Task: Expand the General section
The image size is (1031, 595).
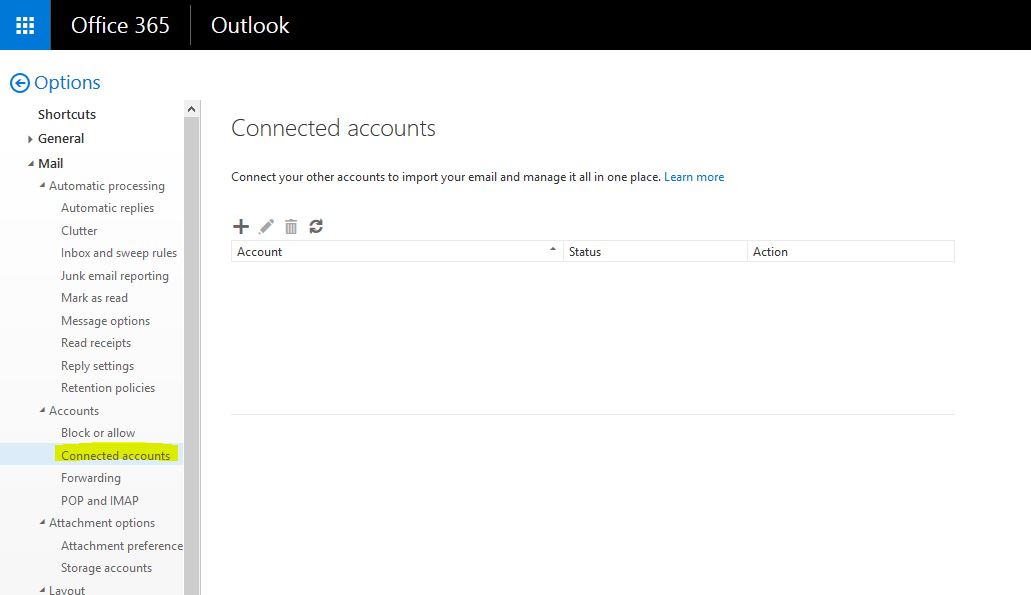Action: (x=30, y=139)
